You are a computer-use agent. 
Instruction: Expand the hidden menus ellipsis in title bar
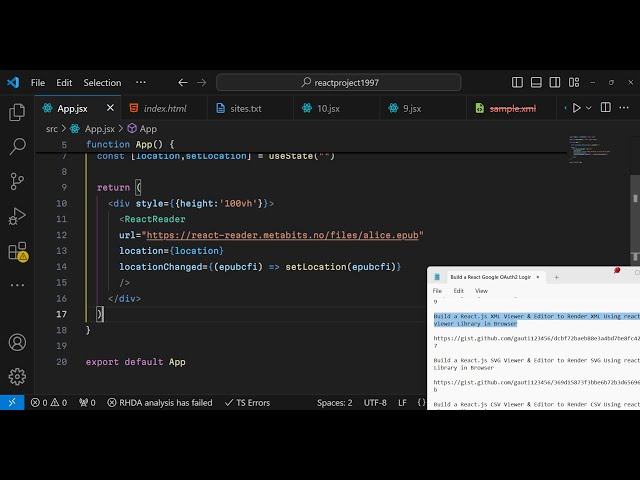pos(140,83)
